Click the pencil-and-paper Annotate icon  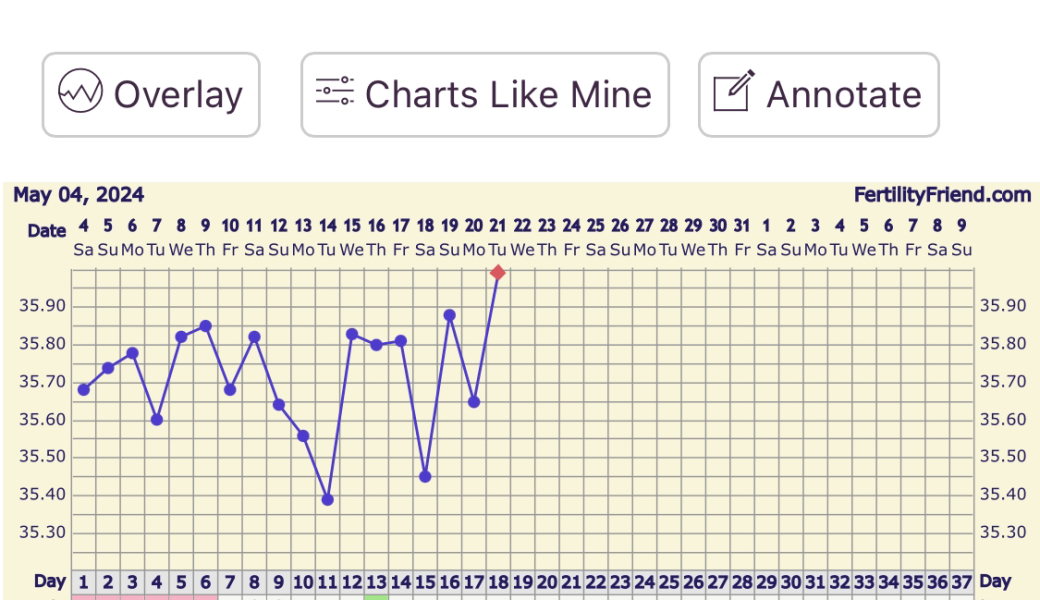coord(733,93)
